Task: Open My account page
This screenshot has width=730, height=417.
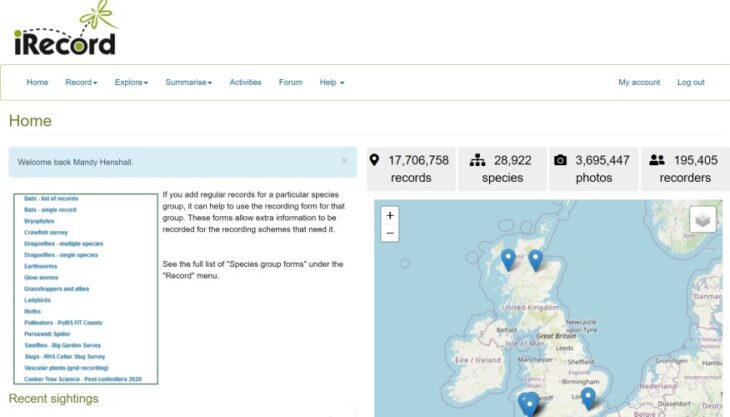Action: click(x=639, y=82)
